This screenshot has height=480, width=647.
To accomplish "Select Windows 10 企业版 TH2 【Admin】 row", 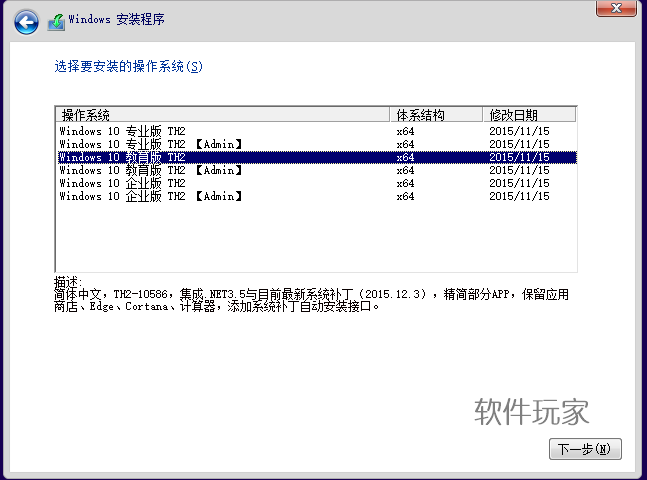I will point(316,196).
